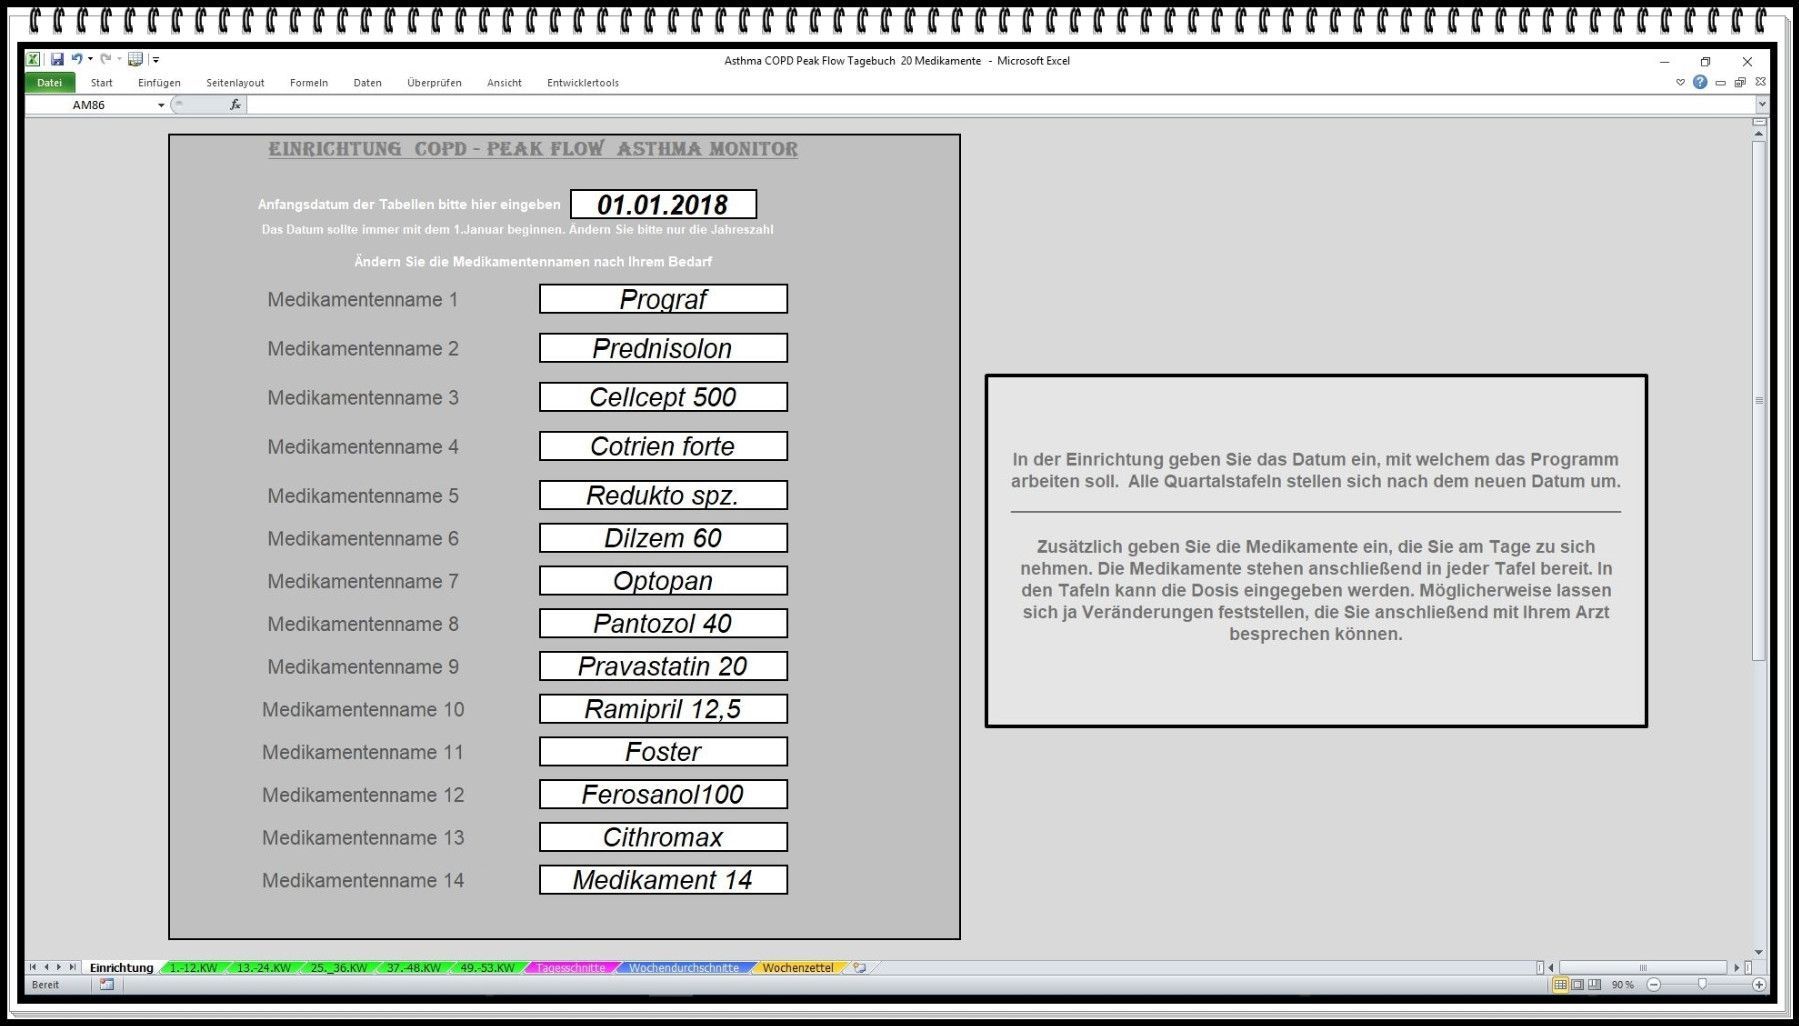Click the Prednisolon medication name field
The width and height of the screenshot is (1799, 1026).
pyautogui.click(x=663, y=348)
